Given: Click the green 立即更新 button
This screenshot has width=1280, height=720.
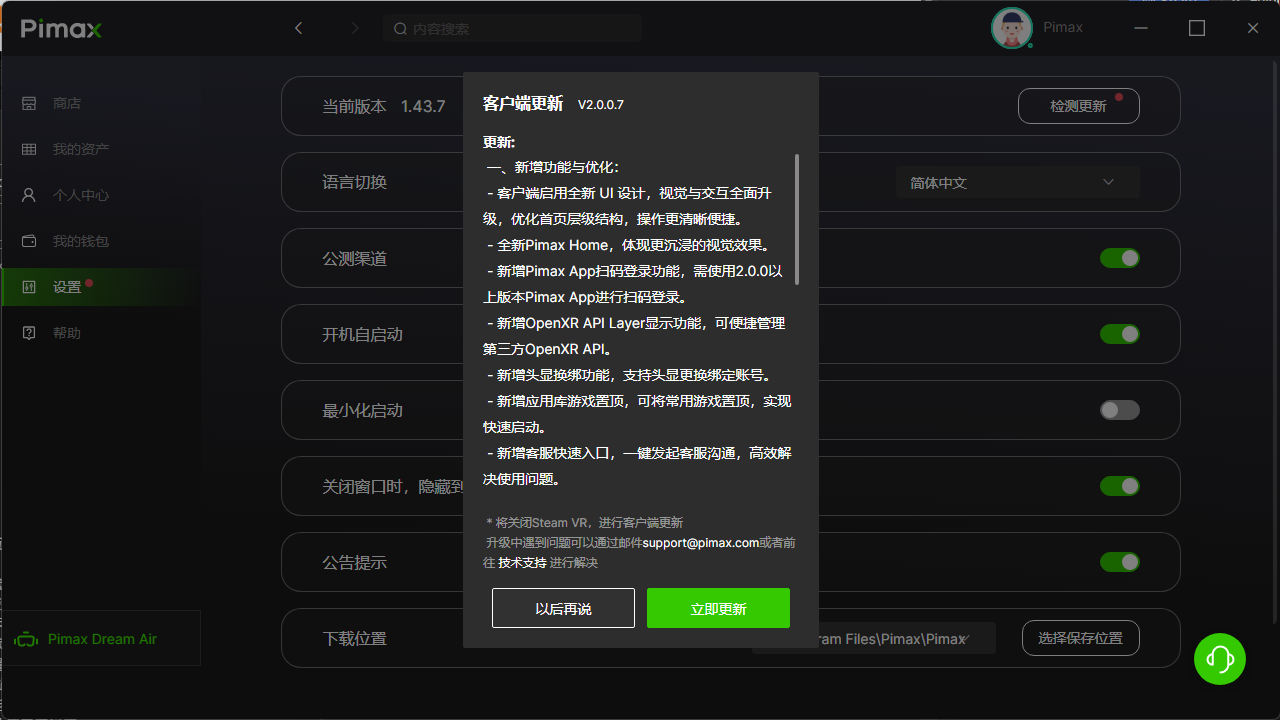Looking at the screenshot, I should pyautogui.click(x=718, y=608).
